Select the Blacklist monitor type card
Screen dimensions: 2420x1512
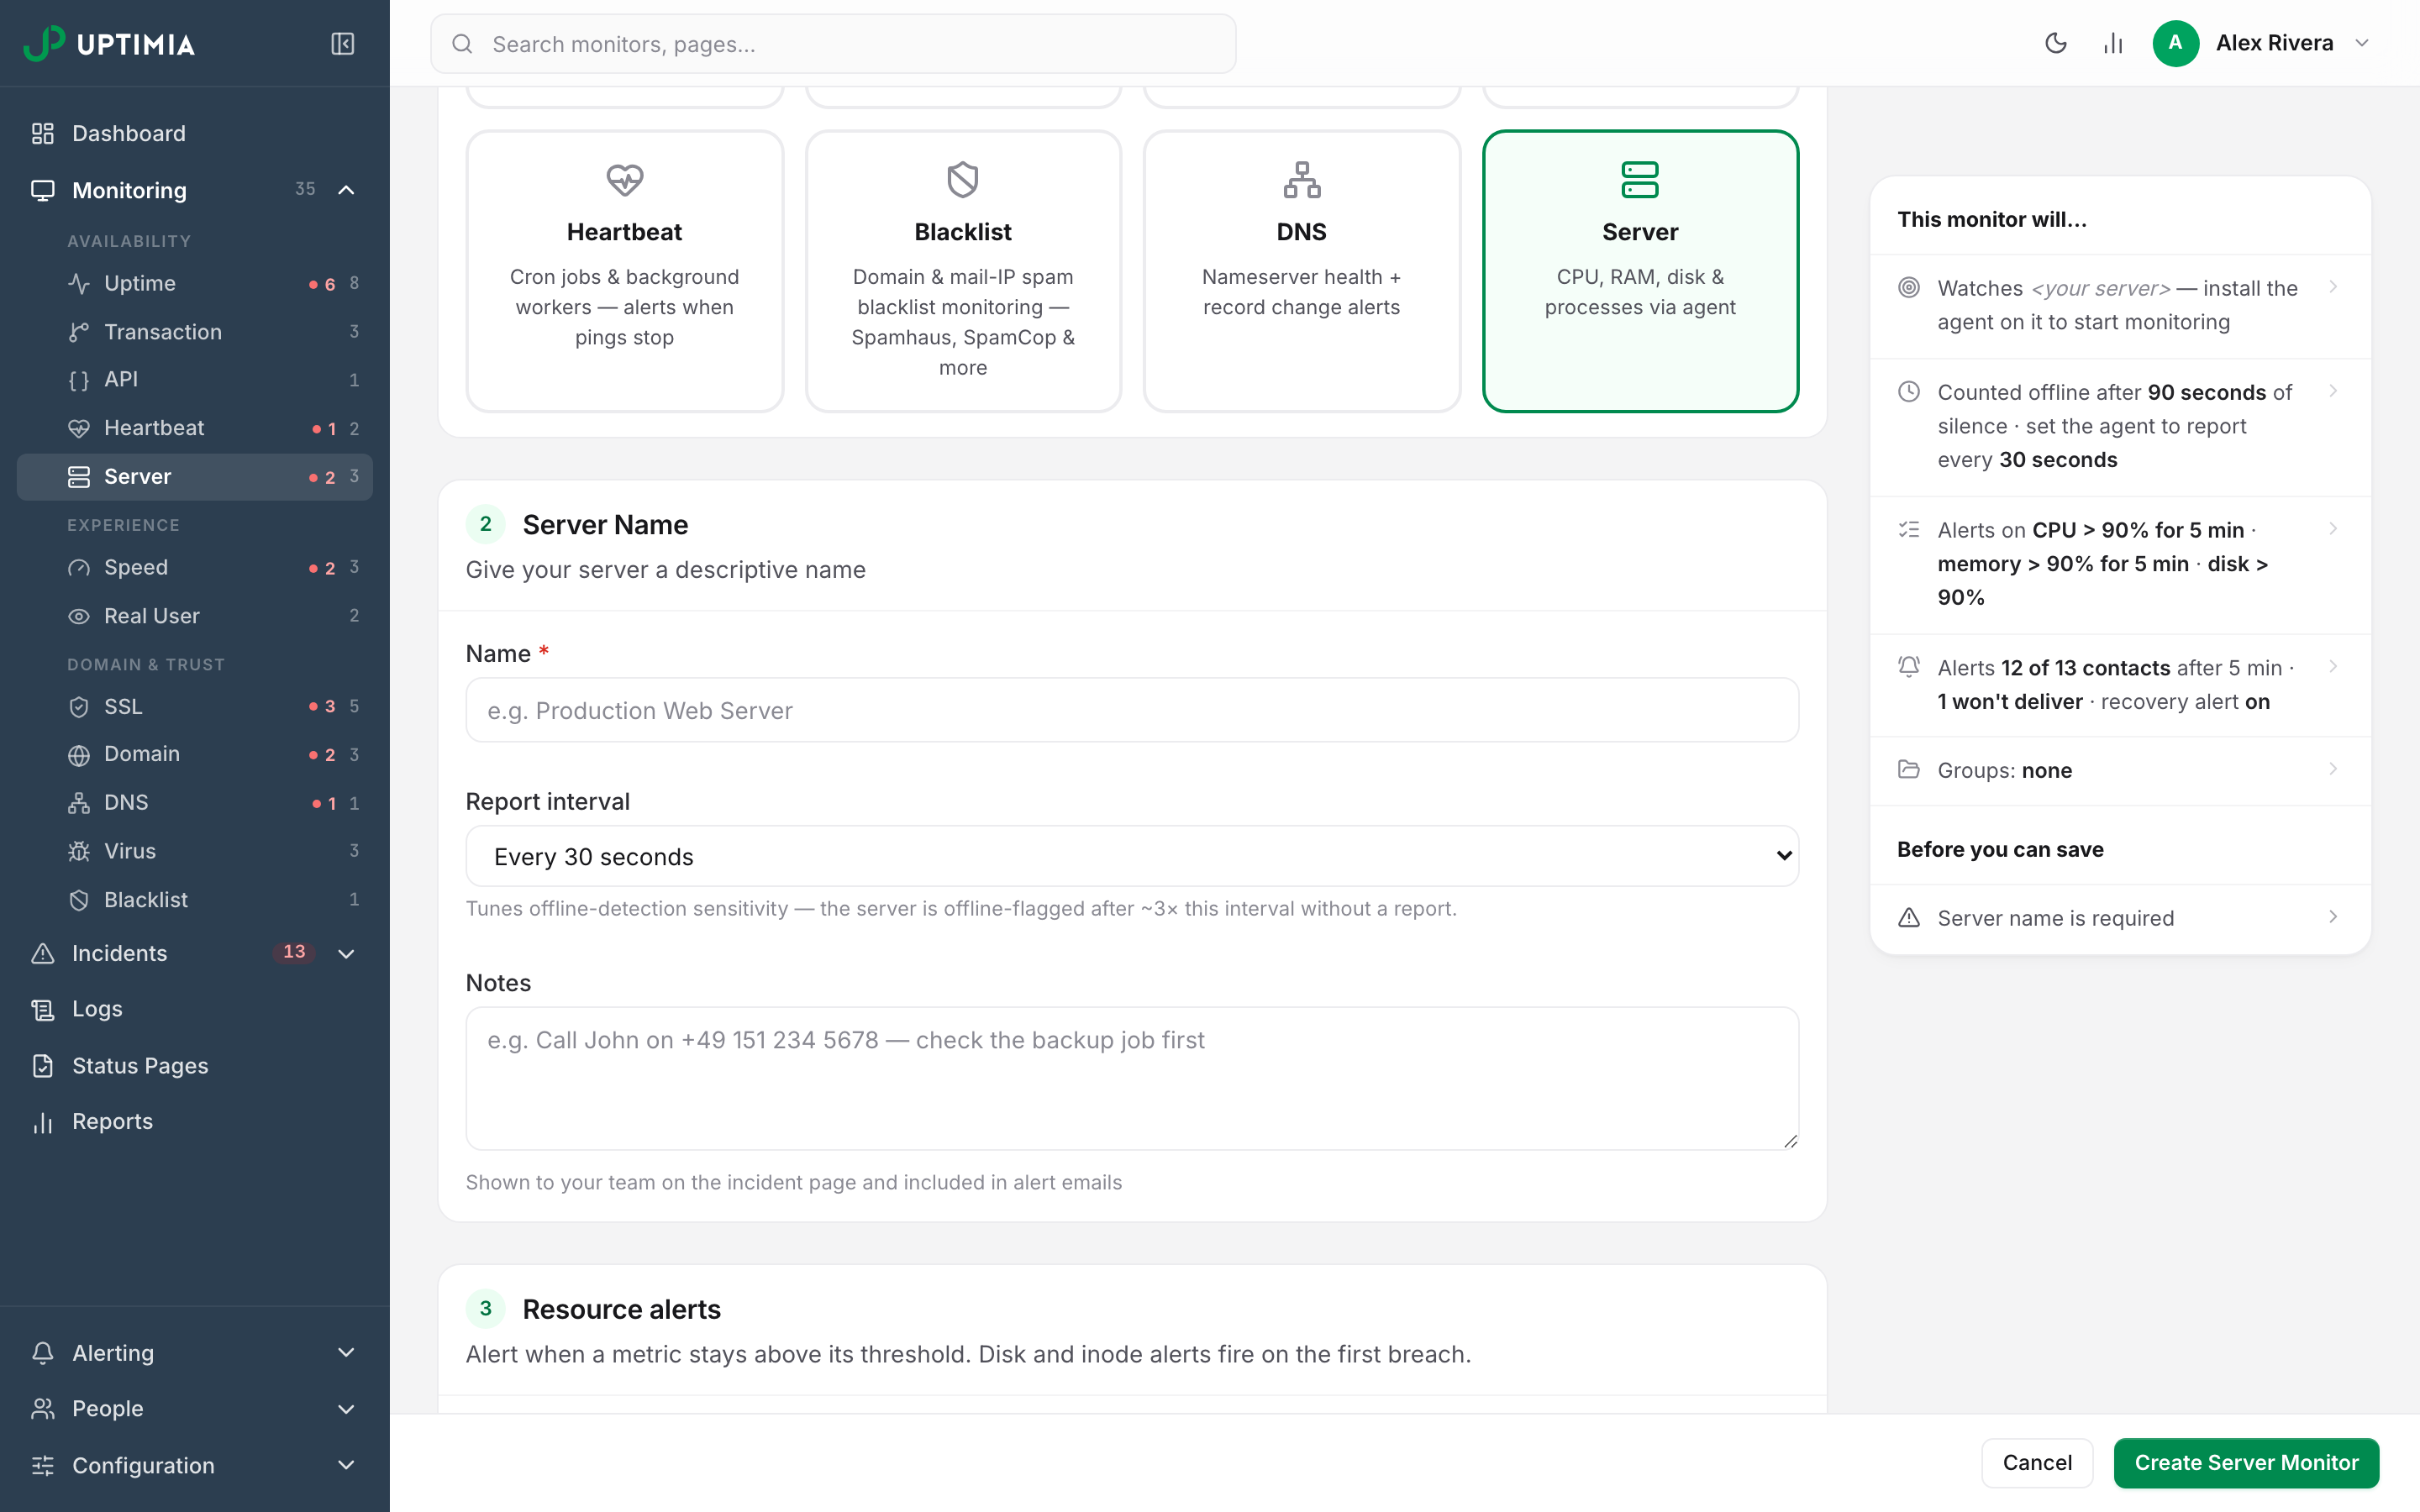963,271
